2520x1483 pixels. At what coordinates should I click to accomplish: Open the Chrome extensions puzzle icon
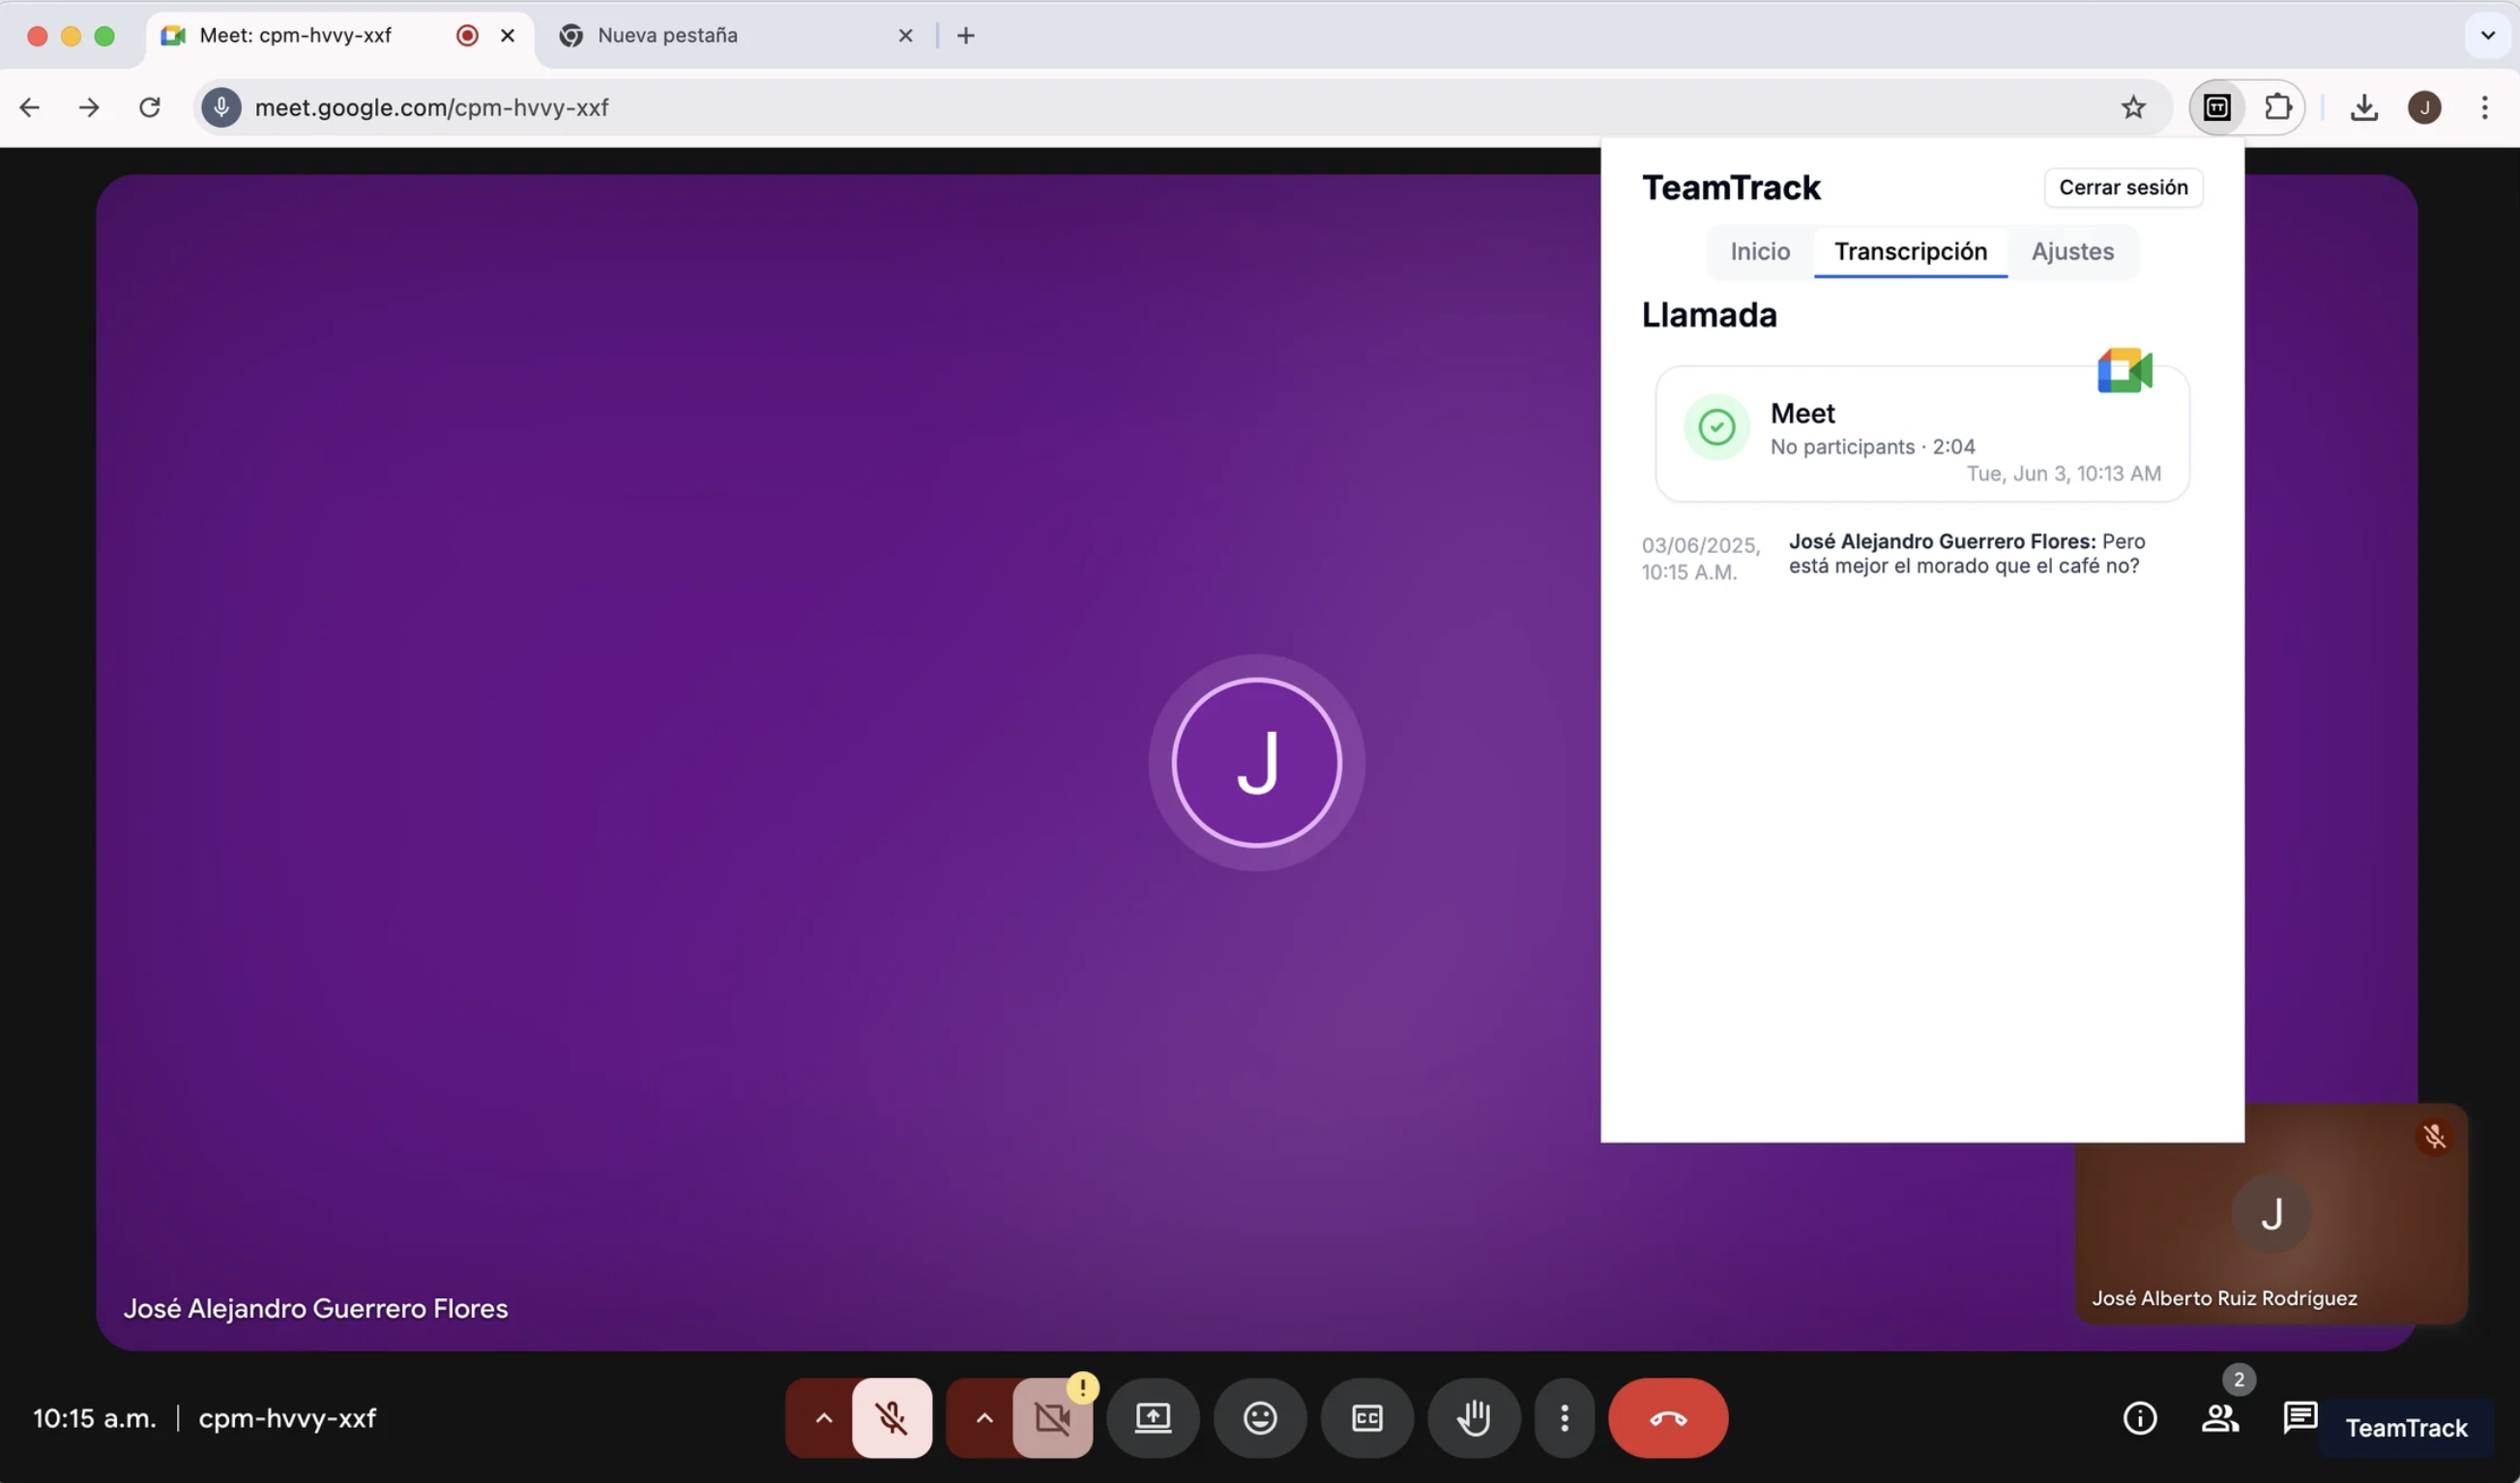pyautogui.click(x=2277, y=107)
